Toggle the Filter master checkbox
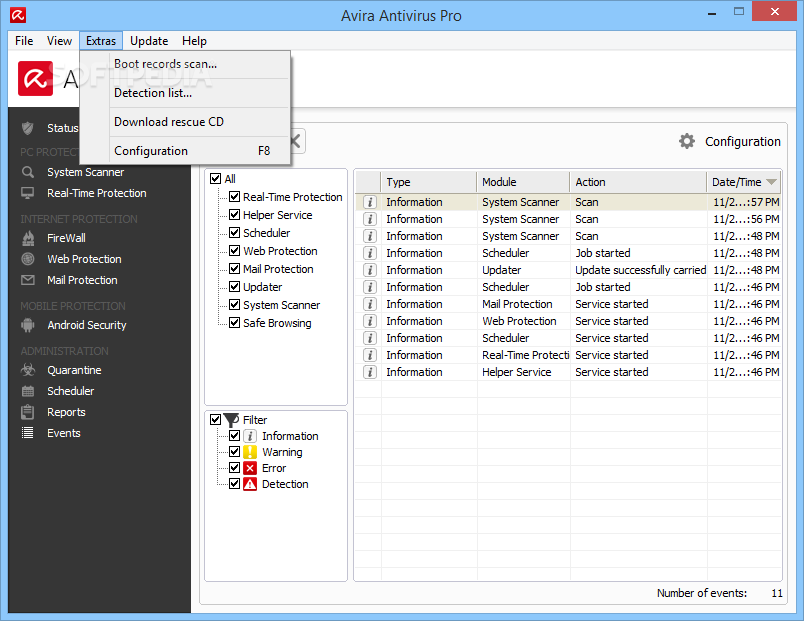Viewport: 804px width, 621px height. 215,420
